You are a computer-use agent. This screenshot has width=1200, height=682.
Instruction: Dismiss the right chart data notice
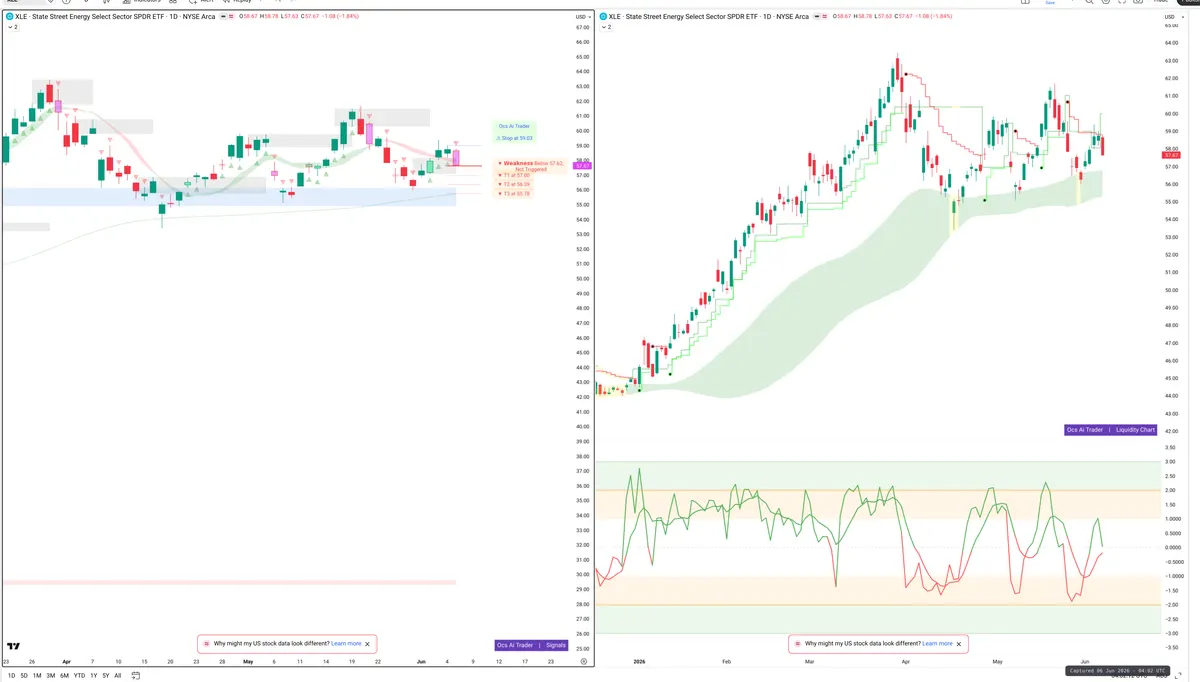tap(958, 644)
